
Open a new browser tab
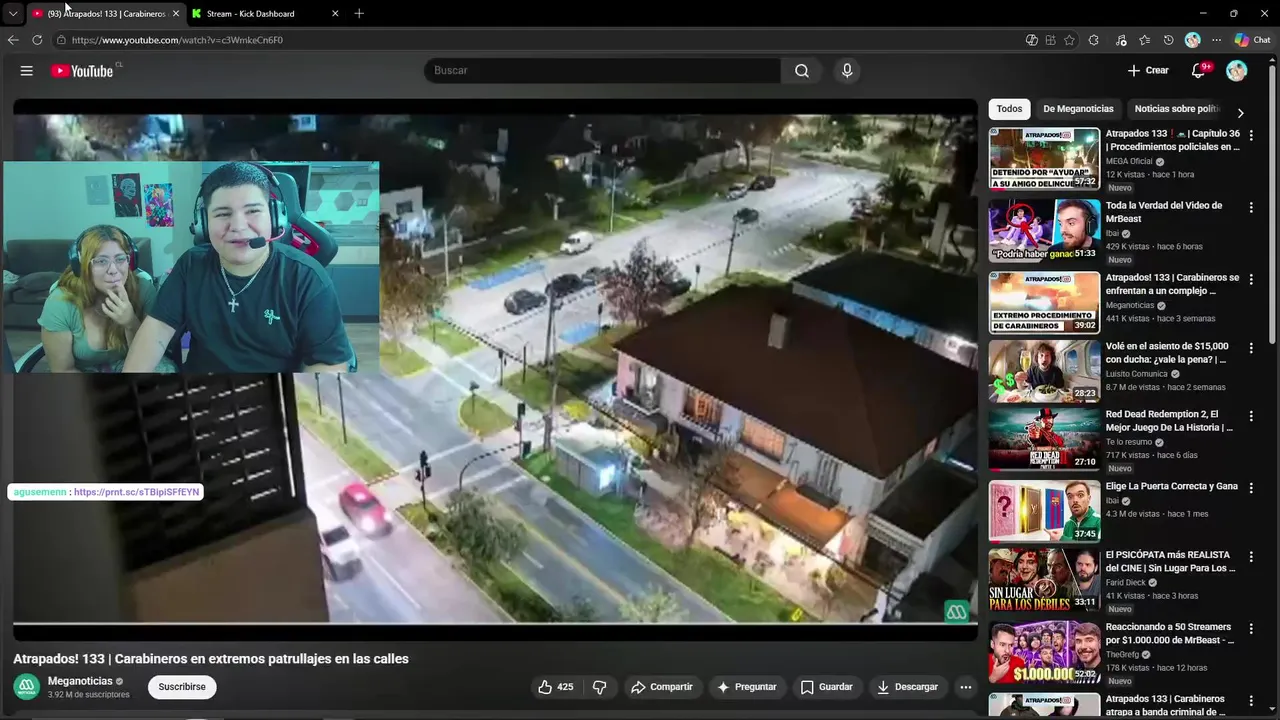tap(359, 13)
